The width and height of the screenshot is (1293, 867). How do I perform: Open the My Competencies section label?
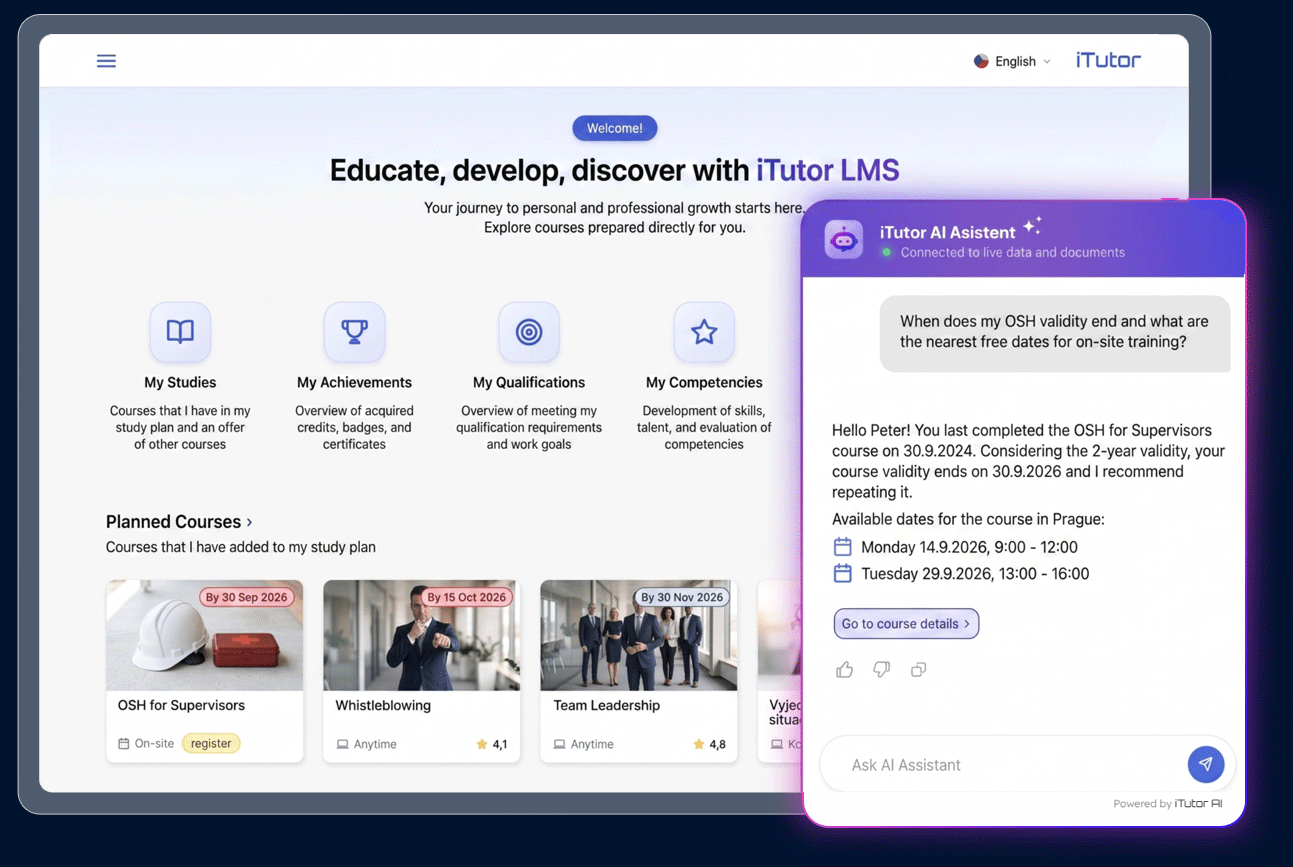[x=704, y=382]
